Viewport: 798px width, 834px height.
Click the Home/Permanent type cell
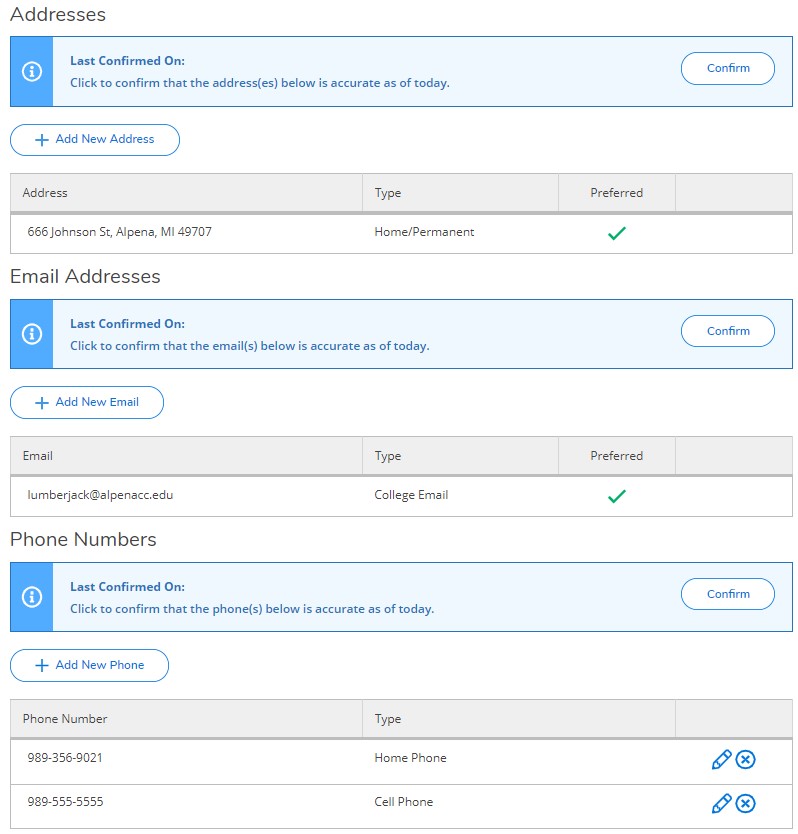pos(424,232)
